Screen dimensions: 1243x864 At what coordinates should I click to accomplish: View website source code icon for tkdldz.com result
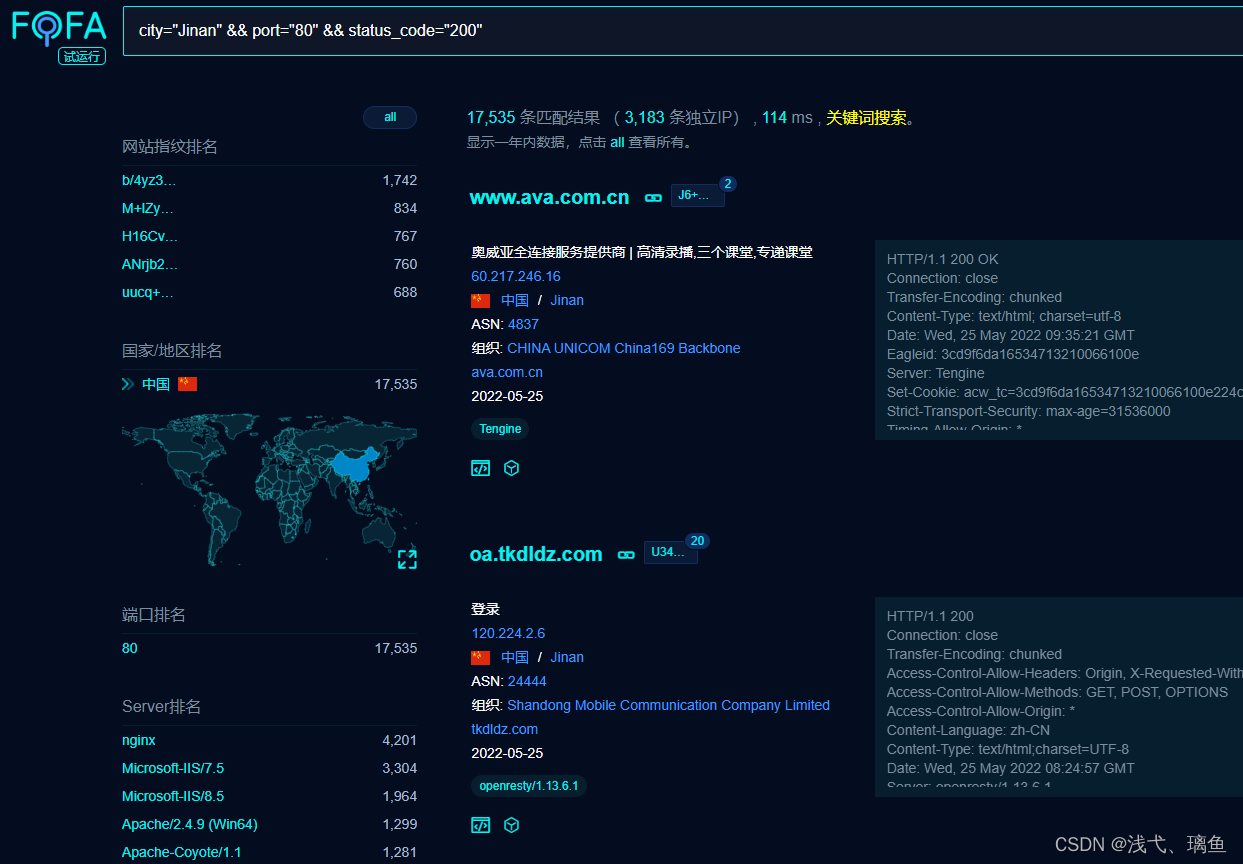click(481, 825)
